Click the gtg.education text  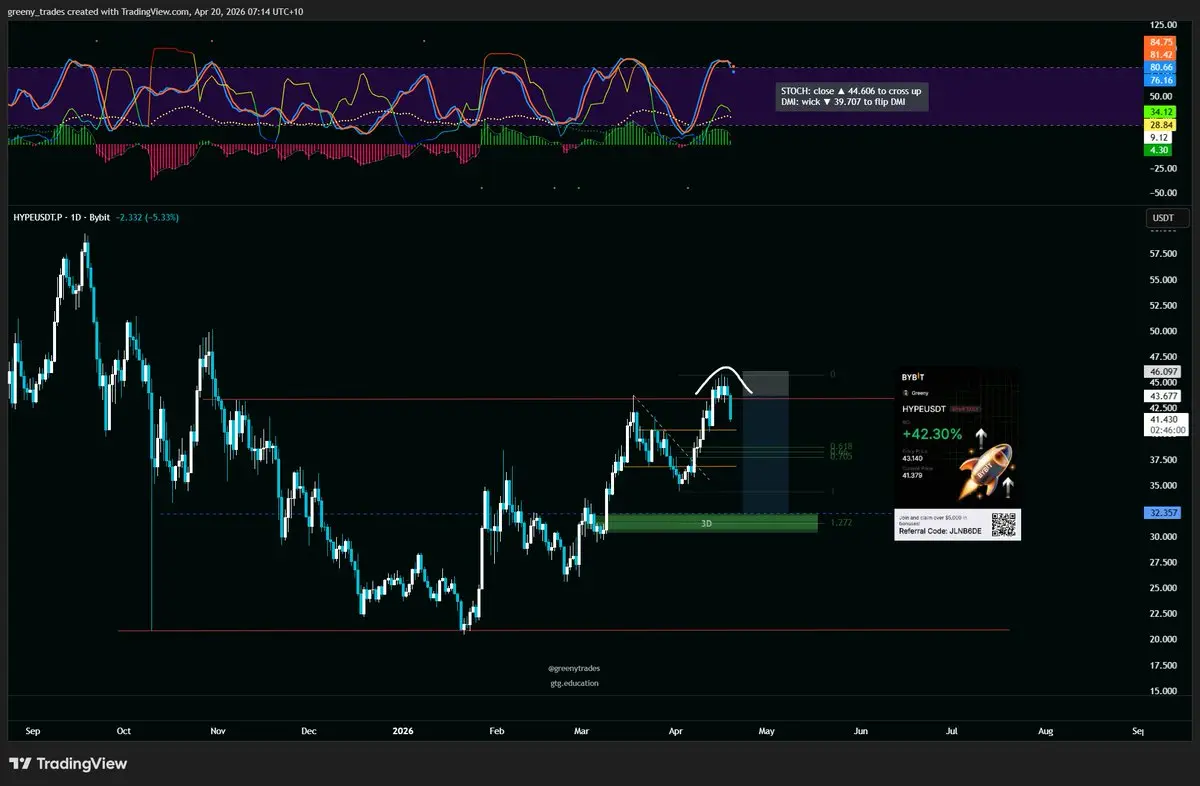click(x=574, y=683)
